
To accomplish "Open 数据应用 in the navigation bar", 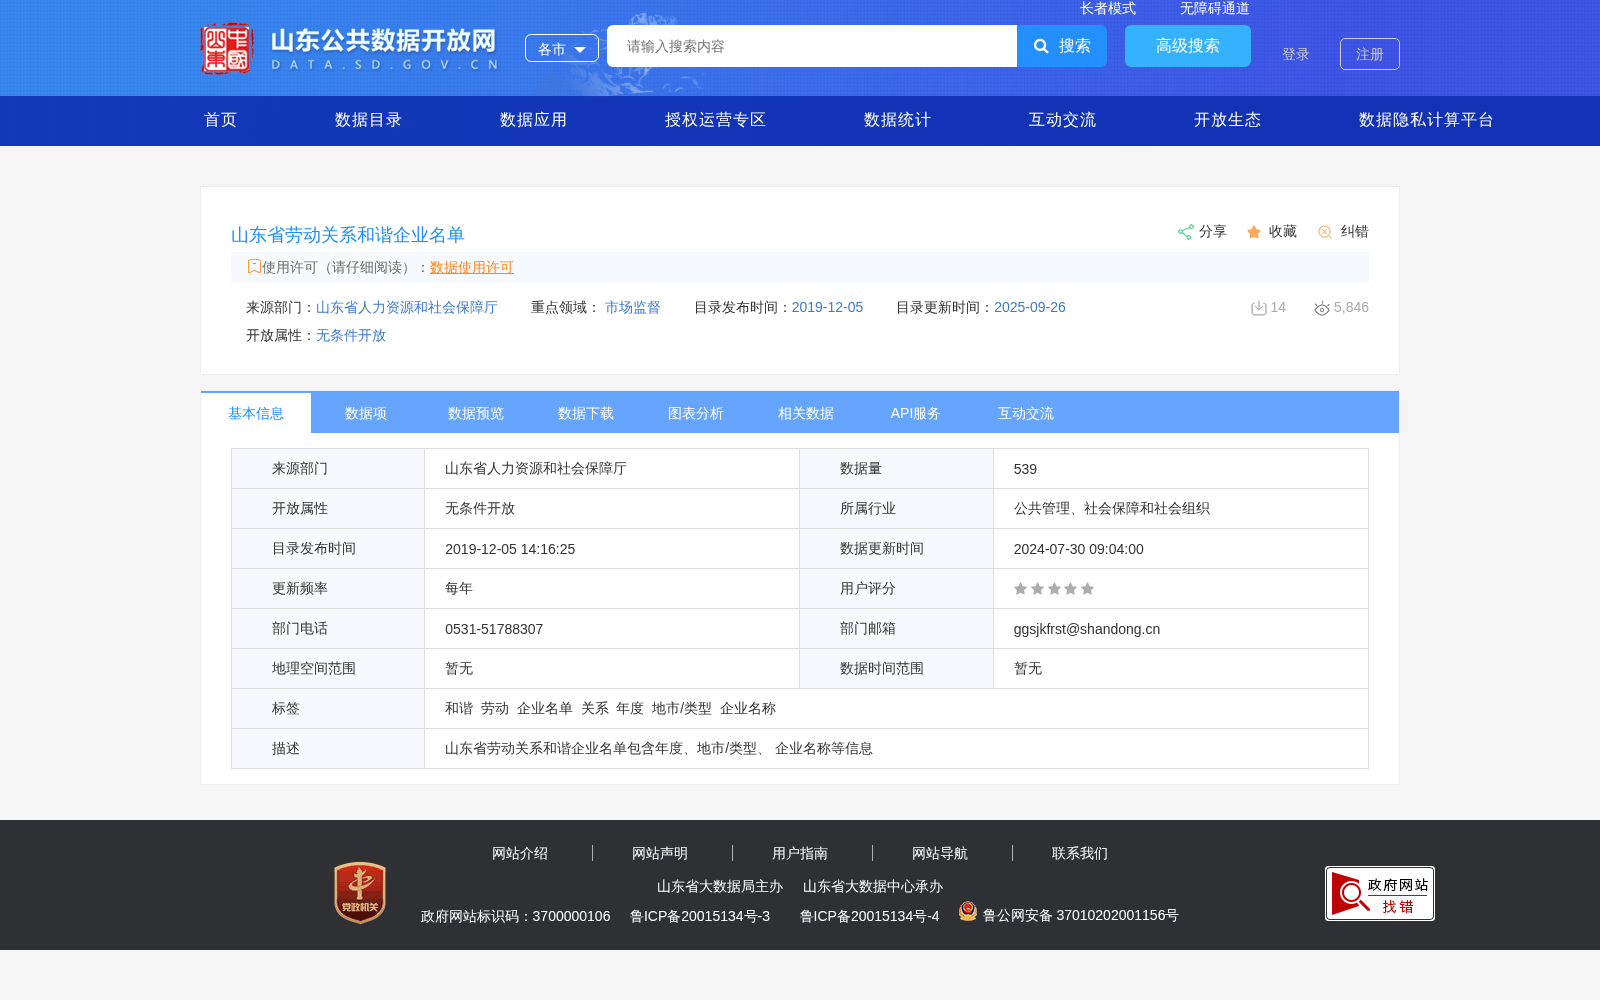I will click(x=534, y=120).
